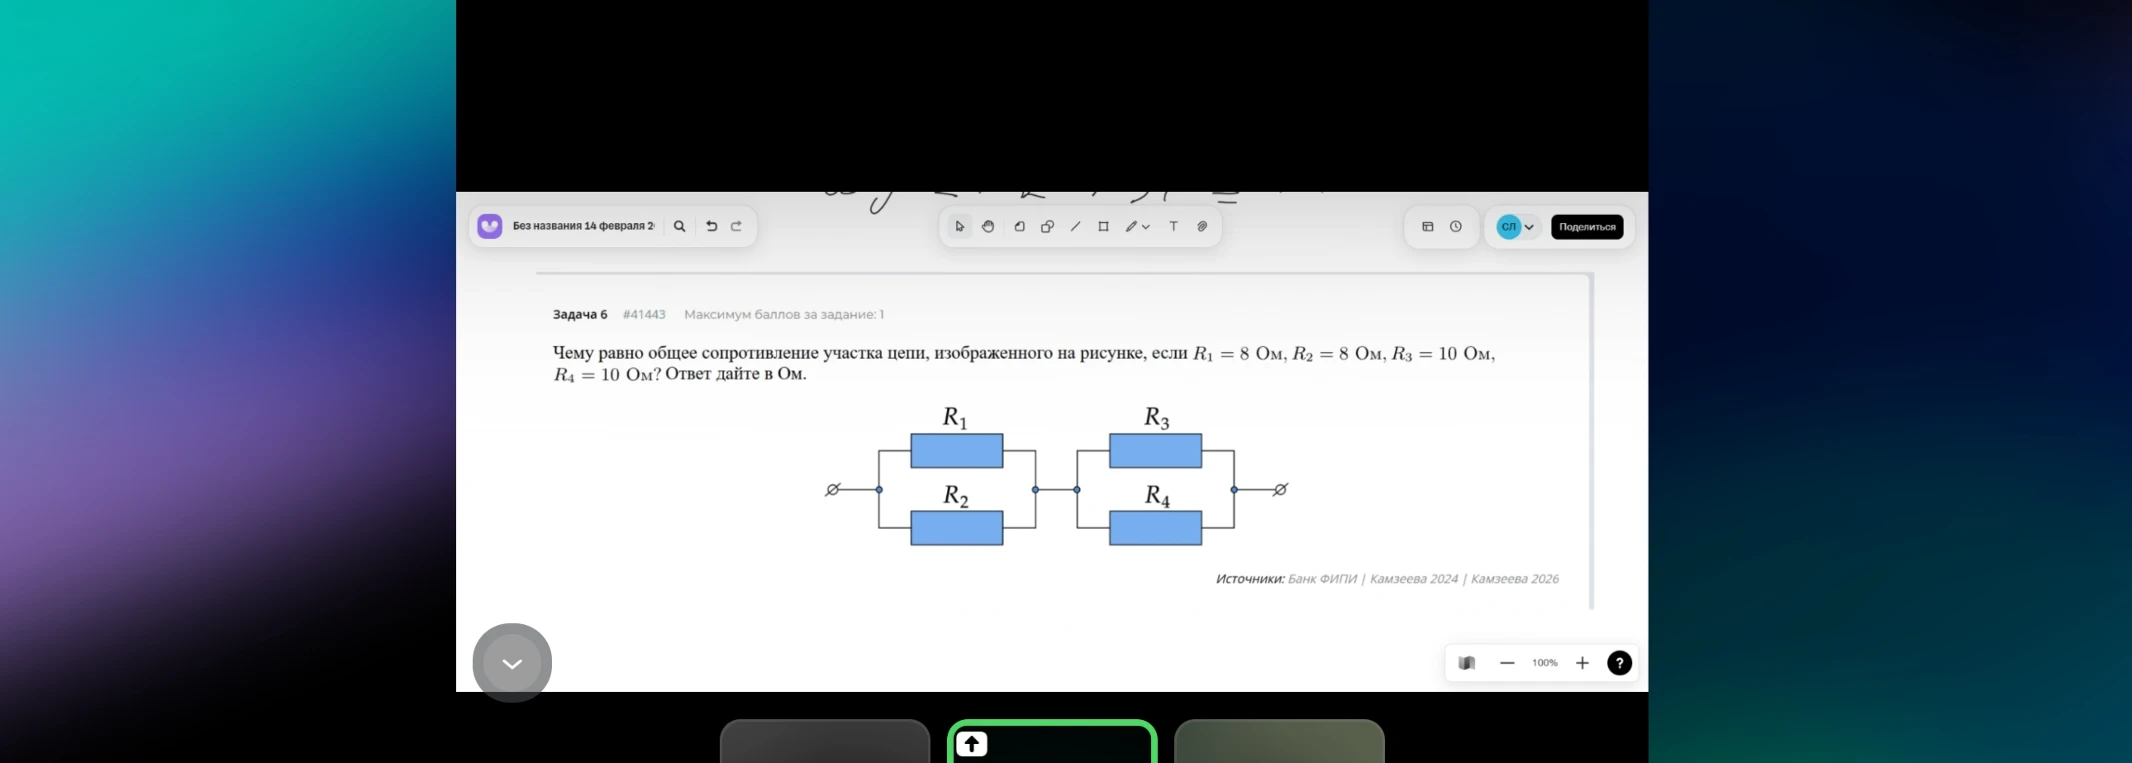
Task: Click the attachment paperclip tool
Action: (1203, 227)
